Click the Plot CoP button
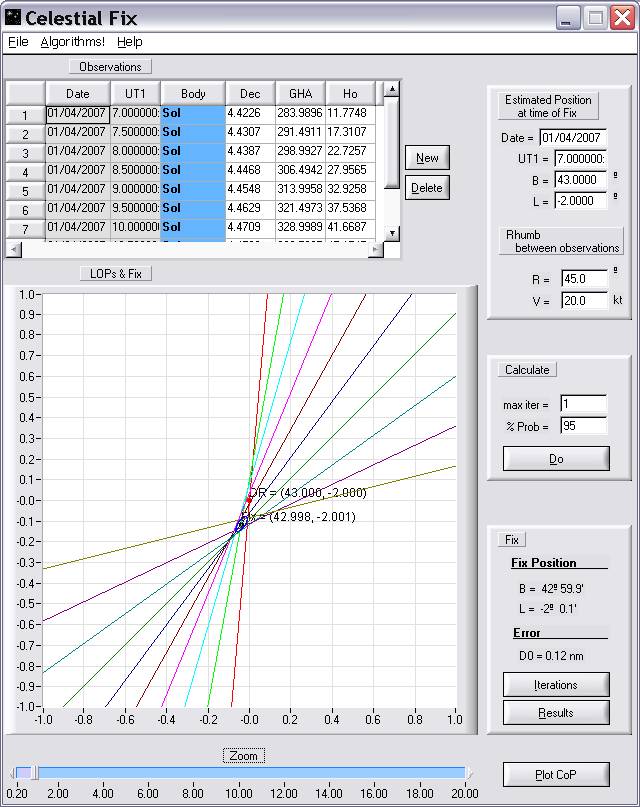 coord(556,775)
